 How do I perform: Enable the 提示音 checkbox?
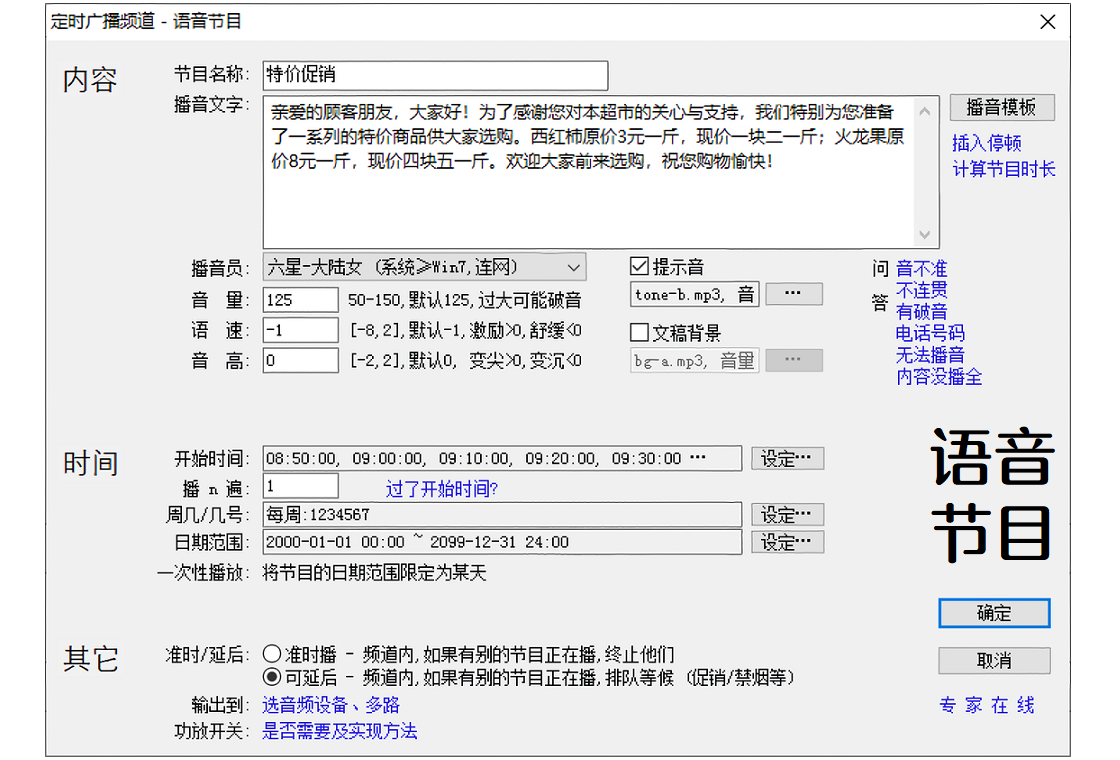[x=640, y=267]
